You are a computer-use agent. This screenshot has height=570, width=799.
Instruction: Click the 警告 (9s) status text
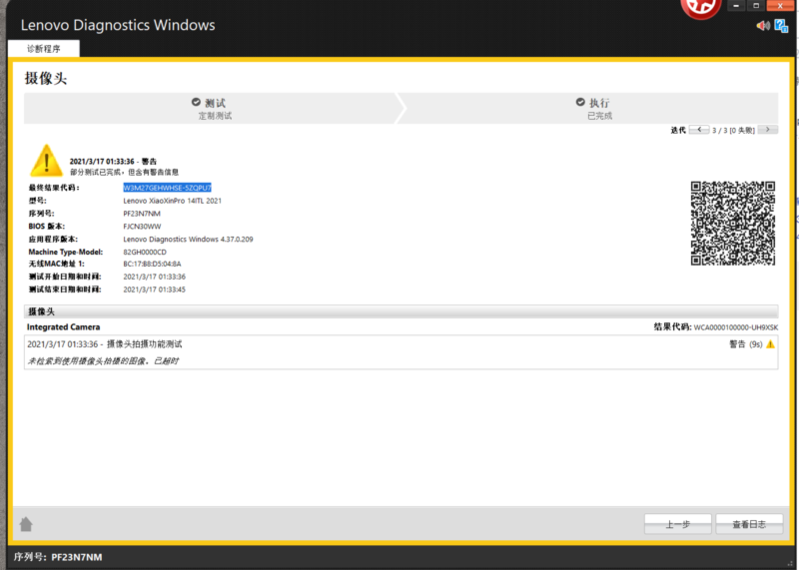(x=745, y=344)
